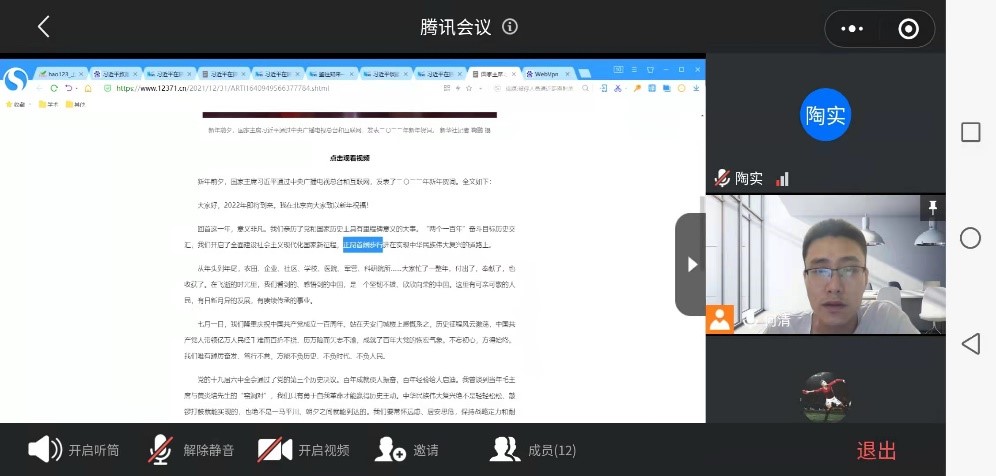Image resolution: width=996 pixels, height=476 pixels.
Task: Go back using the top-left arrow
Action: coord(43,27)
